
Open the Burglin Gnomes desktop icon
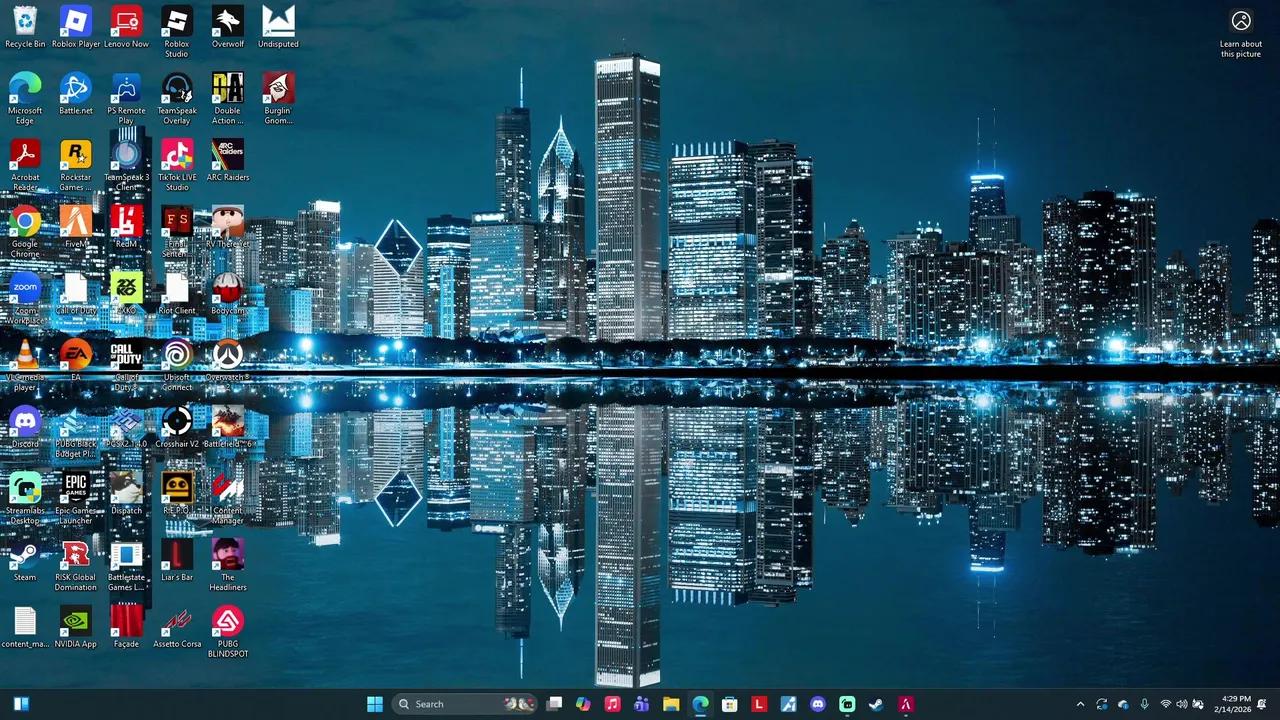pyautogui.click(x=278, y=99)
